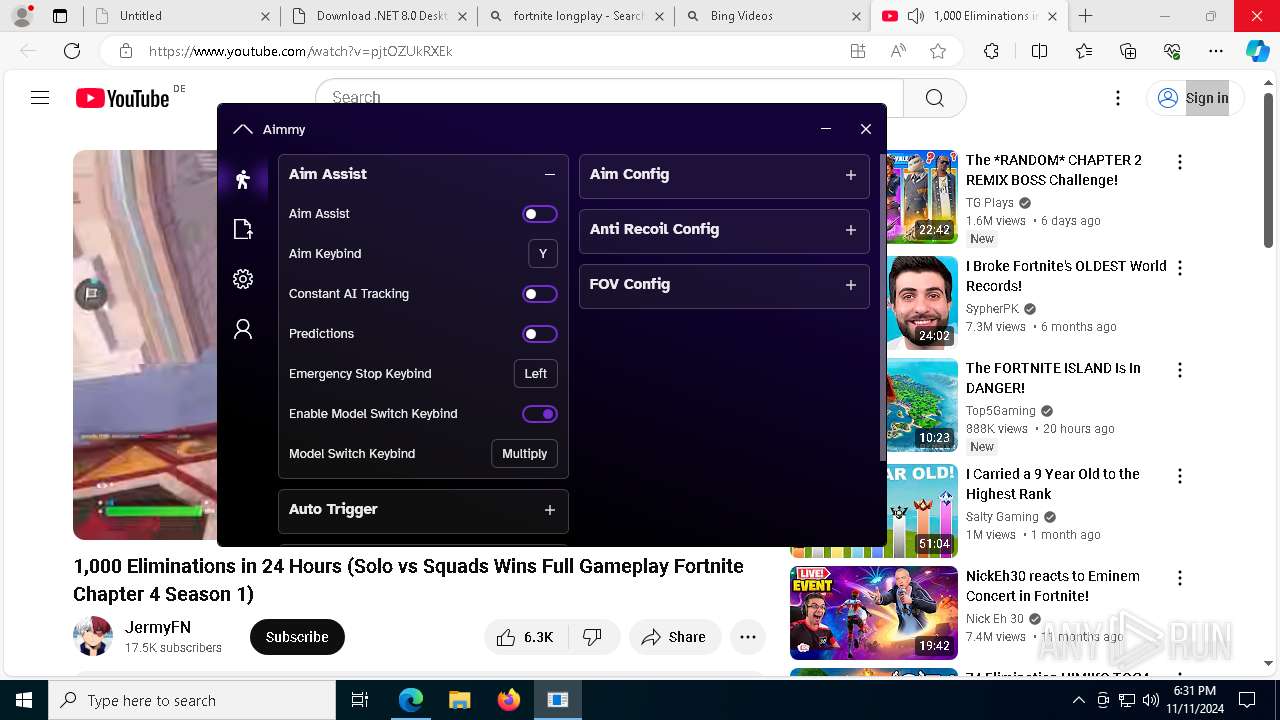The width and height of the screenshot is (1280, 720).
Task: Switch to Bing Videos tab
Action: click(772, 16)
